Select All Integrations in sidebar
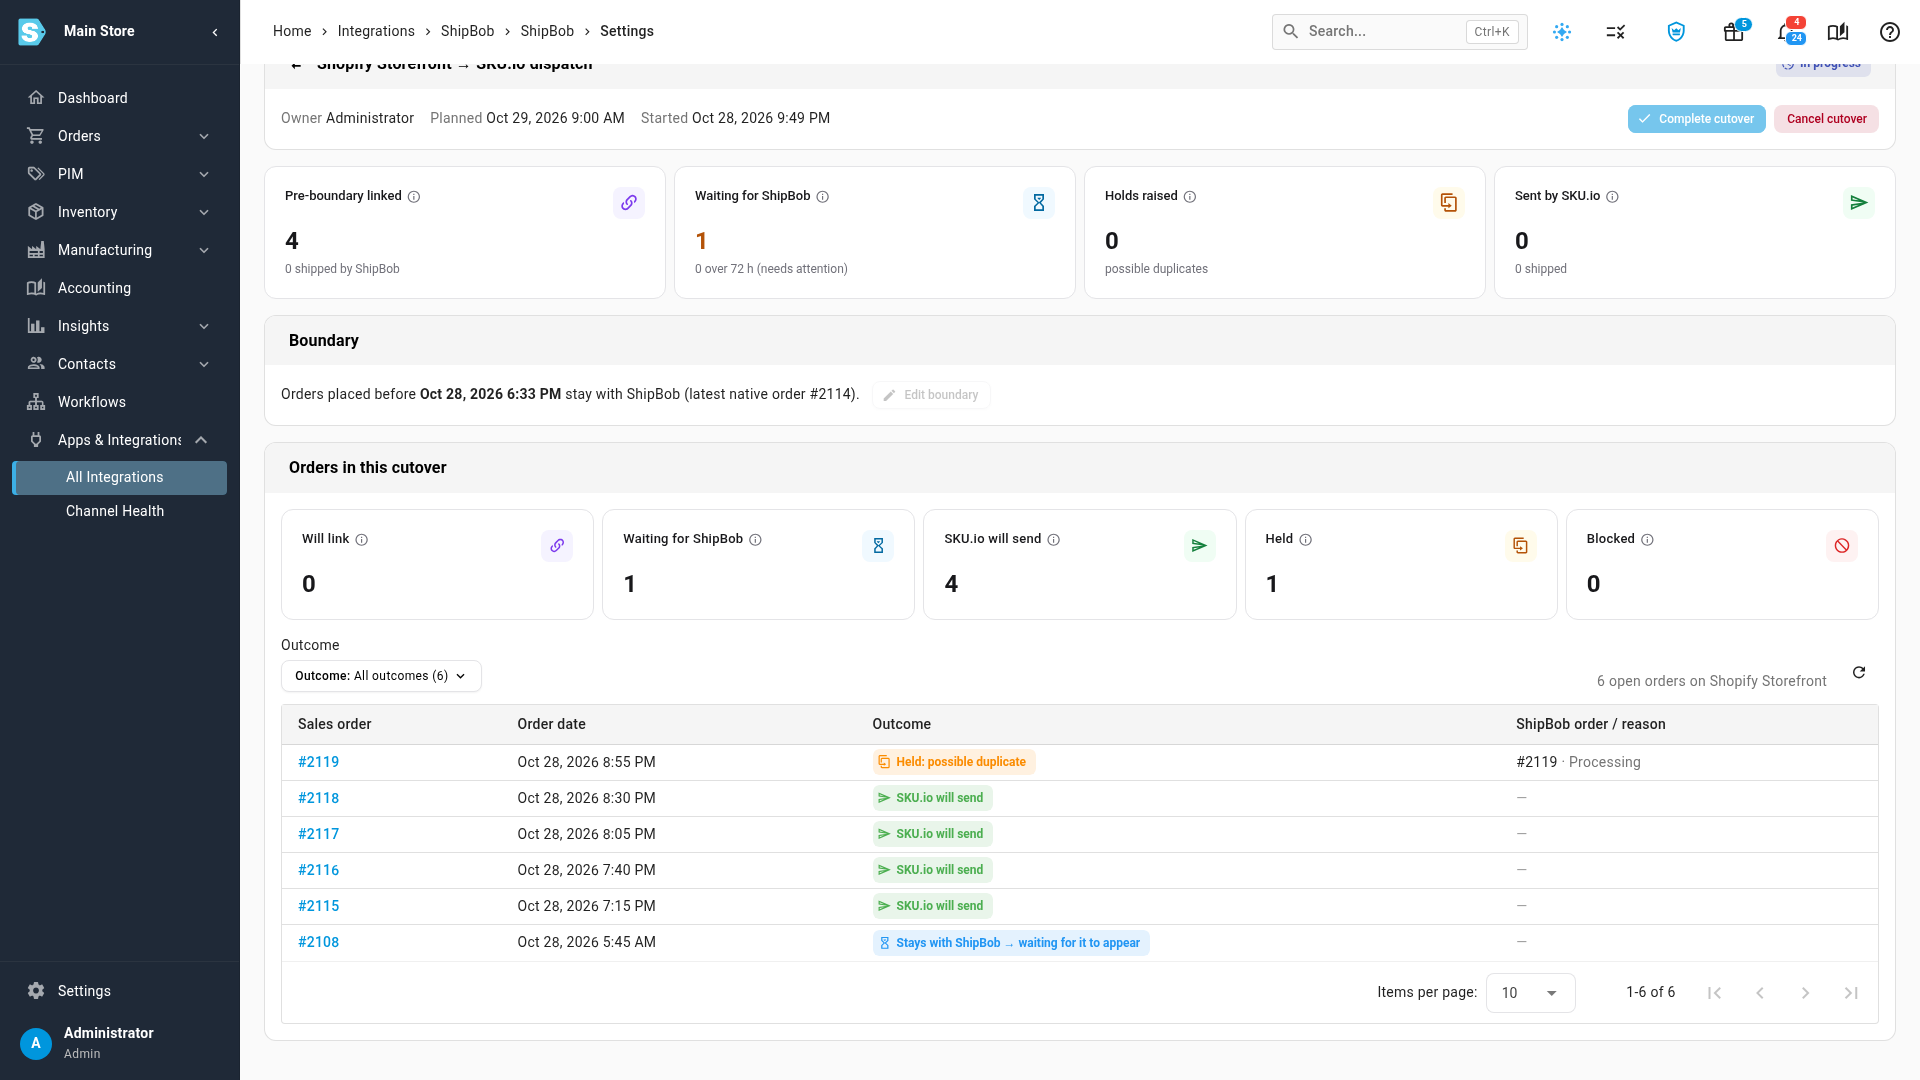Screen dimensions: 1920x1080 [120, 477]
